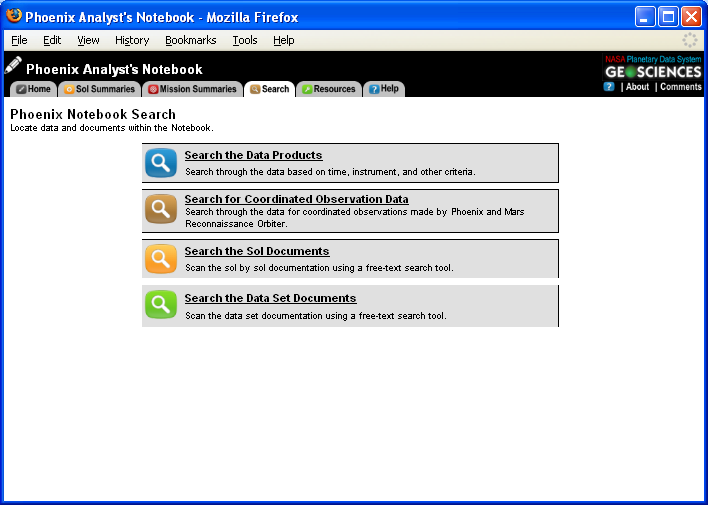This screenshot has width=708, height=505.
Task: Open the Mission Summaries tab
Action: click(192, 89)
